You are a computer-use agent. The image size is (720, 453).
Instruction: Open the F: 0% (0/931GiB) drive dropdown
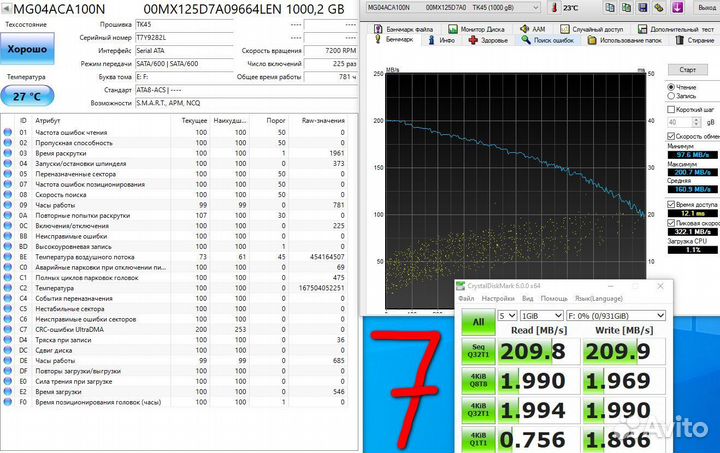[x=616, y=316]
